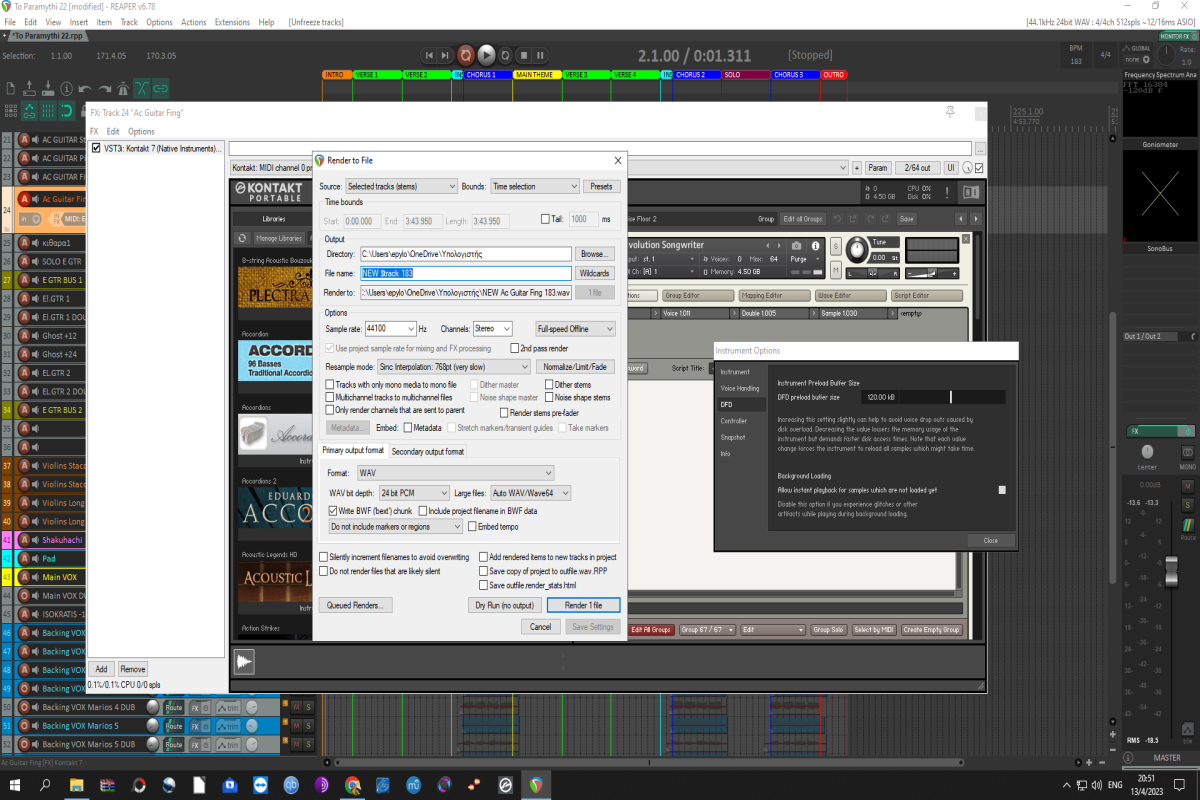Open the Source dropdown (Selected tracks stems)
1200x800 pixels.
point(401,186)
